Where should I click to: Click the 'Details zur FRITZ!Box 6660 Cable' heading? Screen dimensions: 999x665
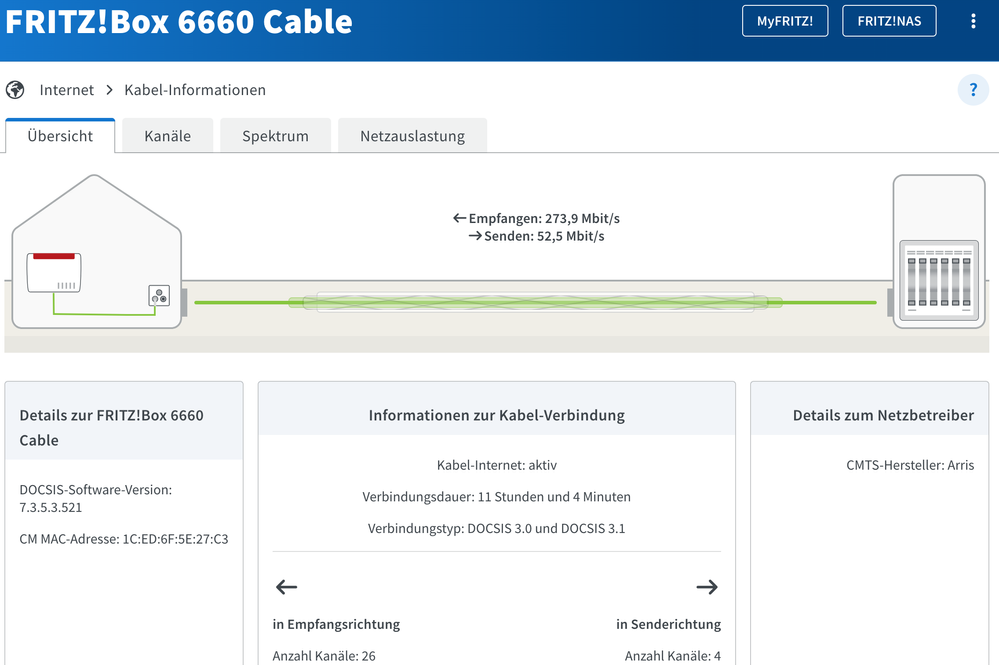tap(111, 427)
